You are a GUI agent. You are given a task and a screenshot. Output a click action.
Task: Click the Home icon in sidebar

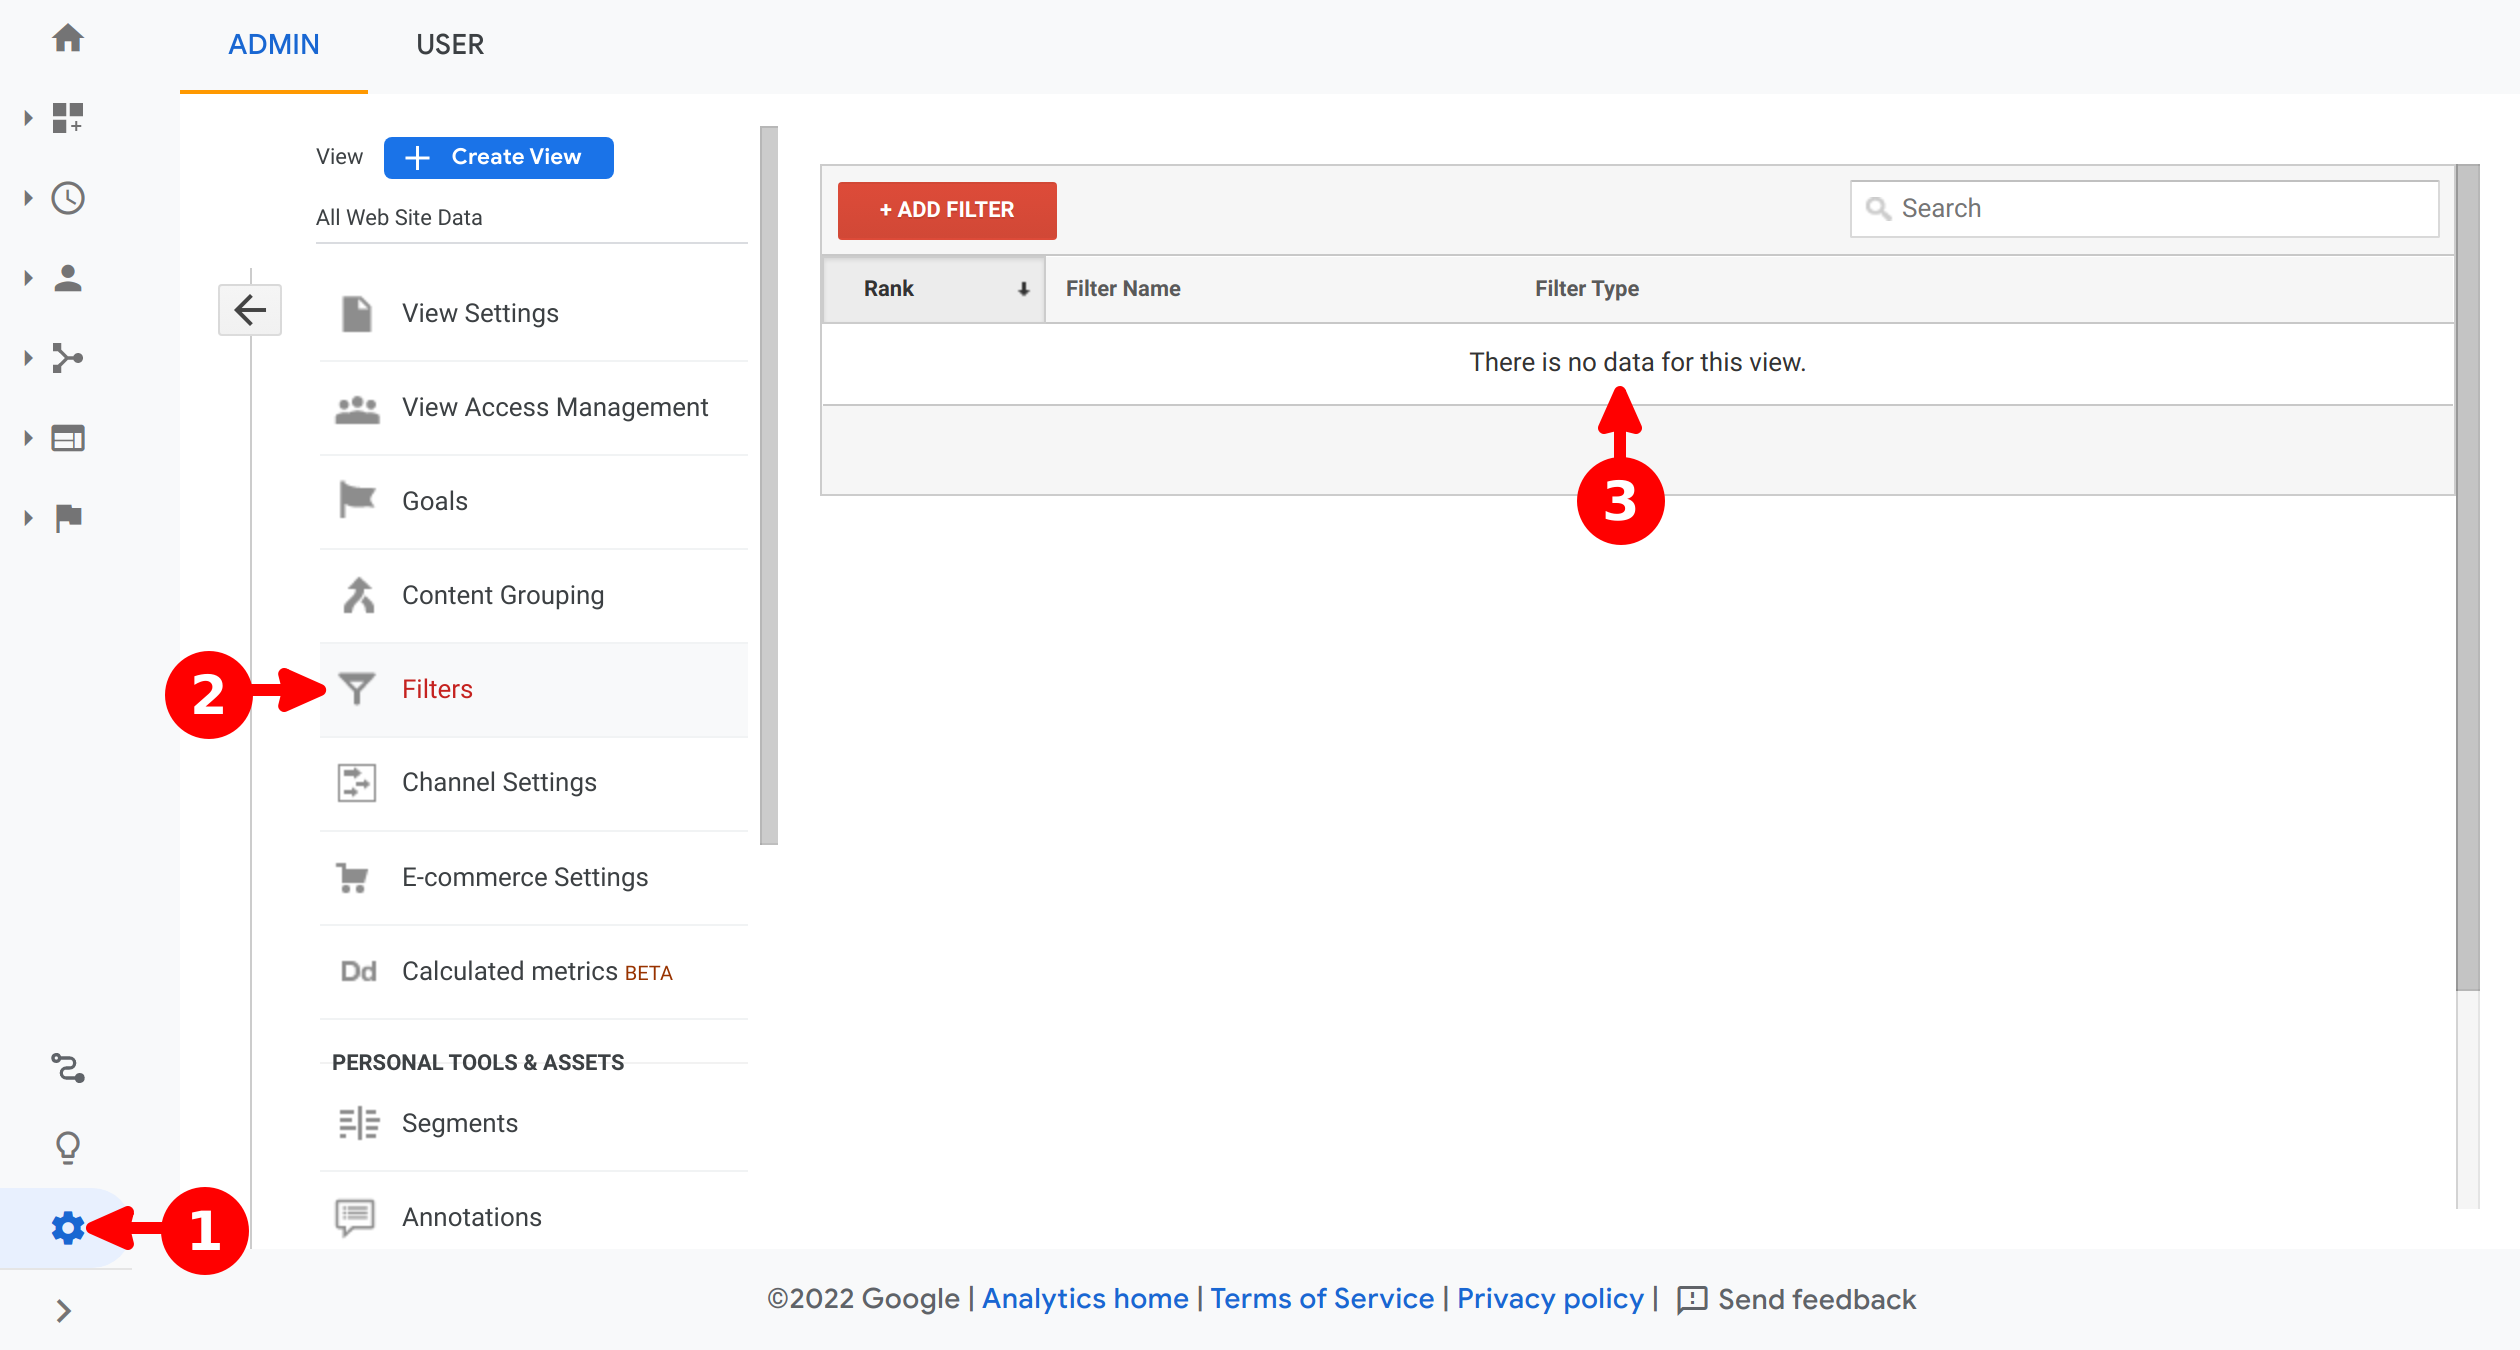pos(68,39)
